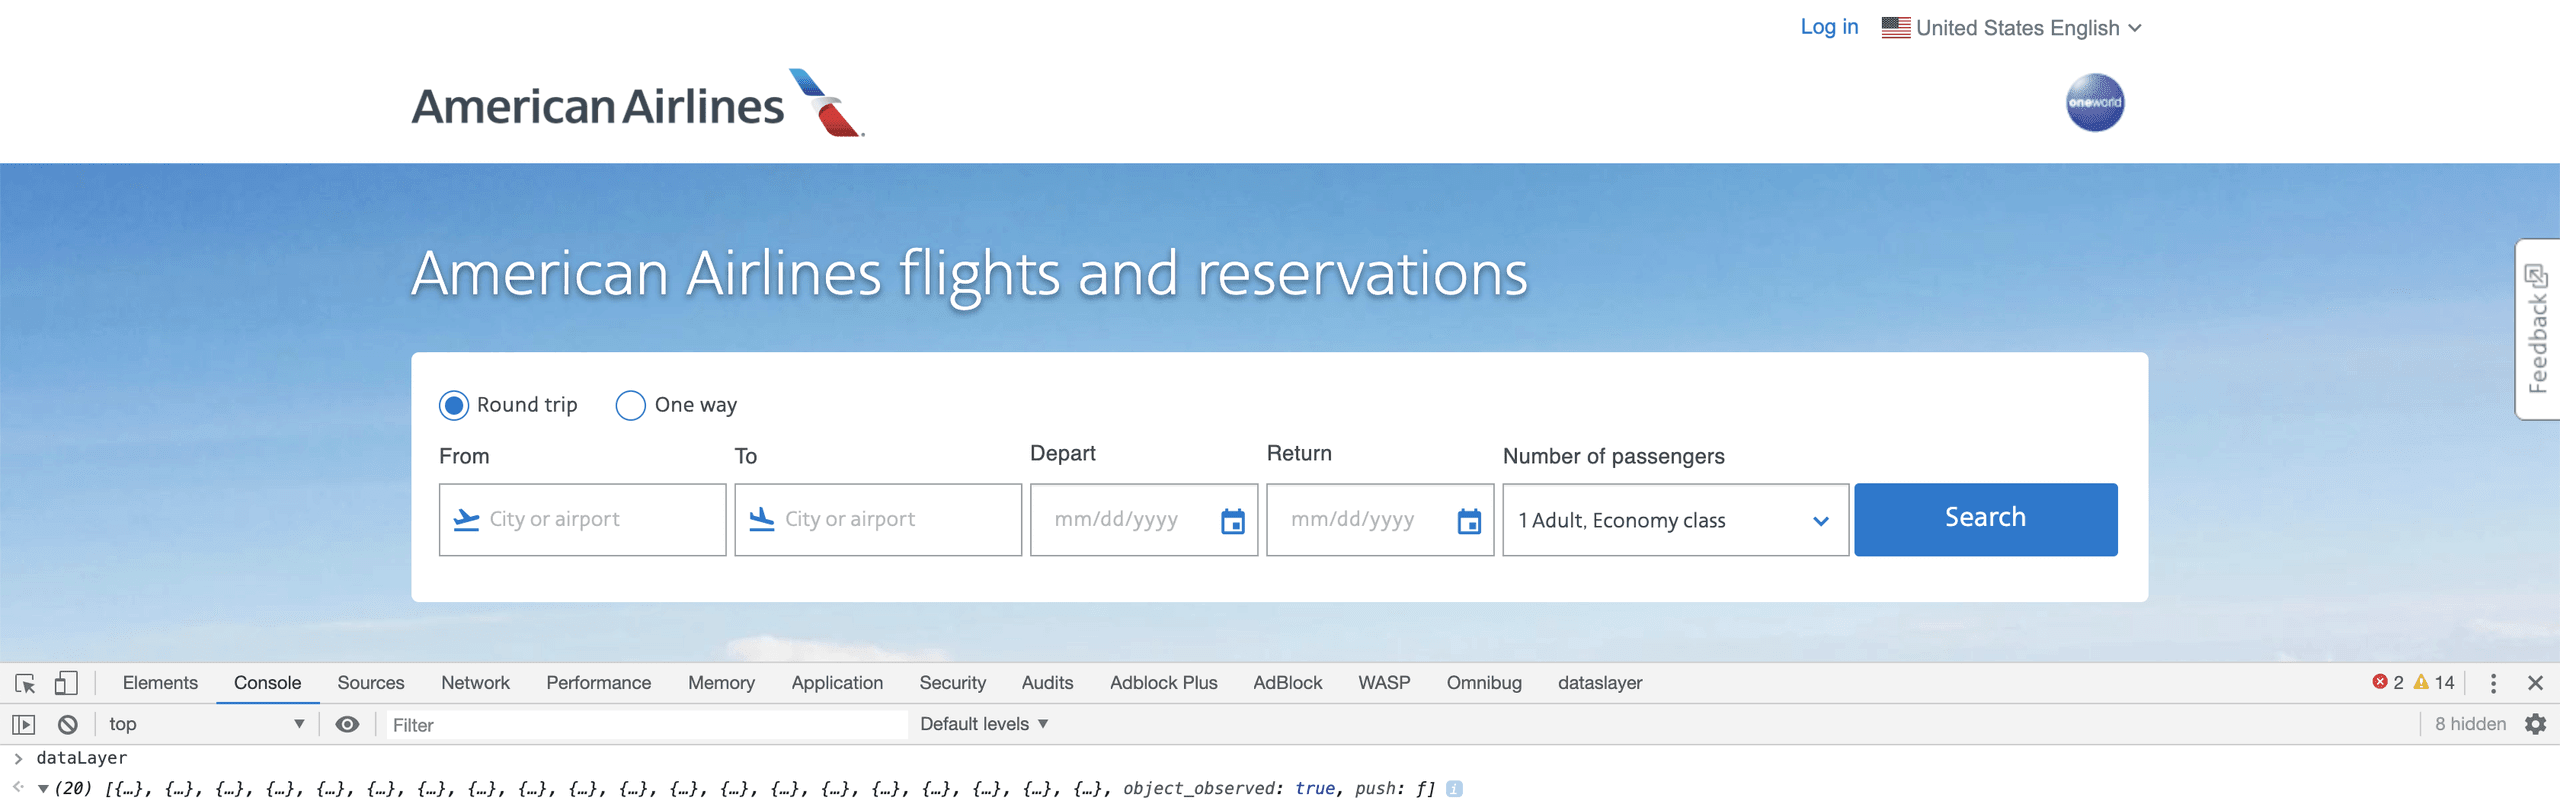Open the passengers and class dropdown
The image size is (2560, 802).
point(1674,520)
